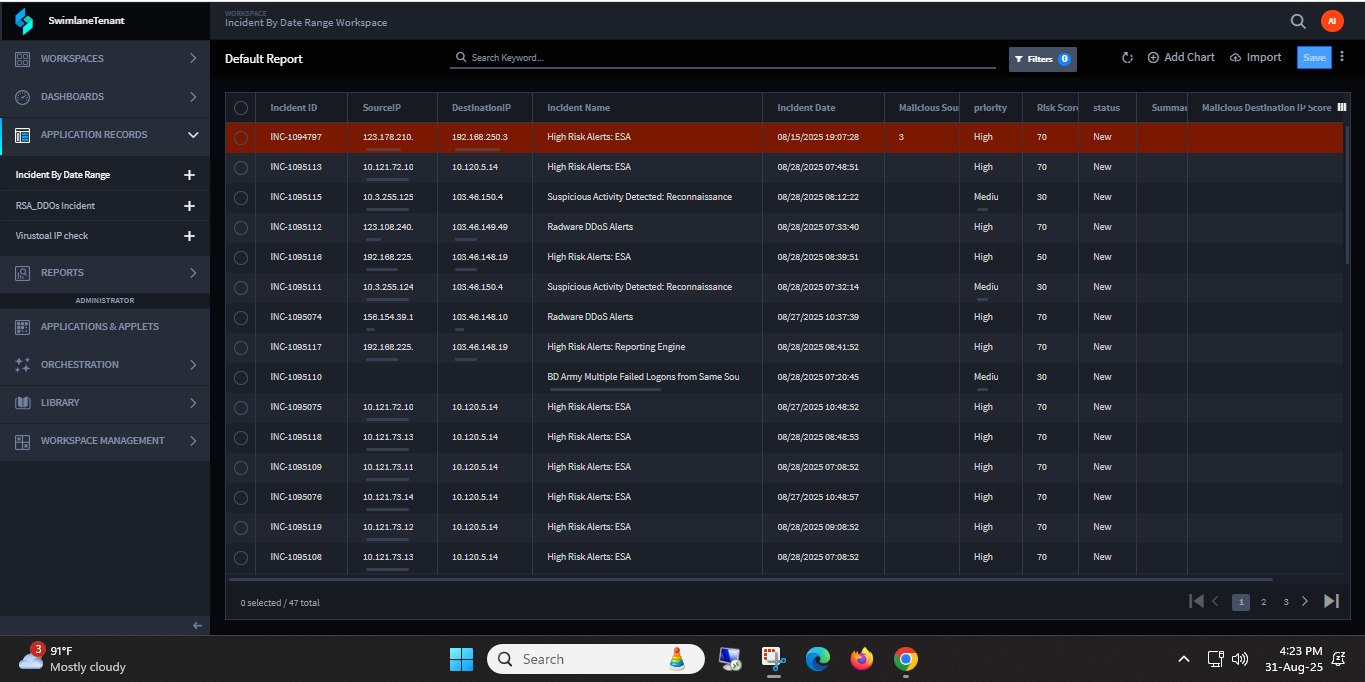Screen dimensions: 1365x682
Task: Go to page 2 of results
Action: point(1264,602)
